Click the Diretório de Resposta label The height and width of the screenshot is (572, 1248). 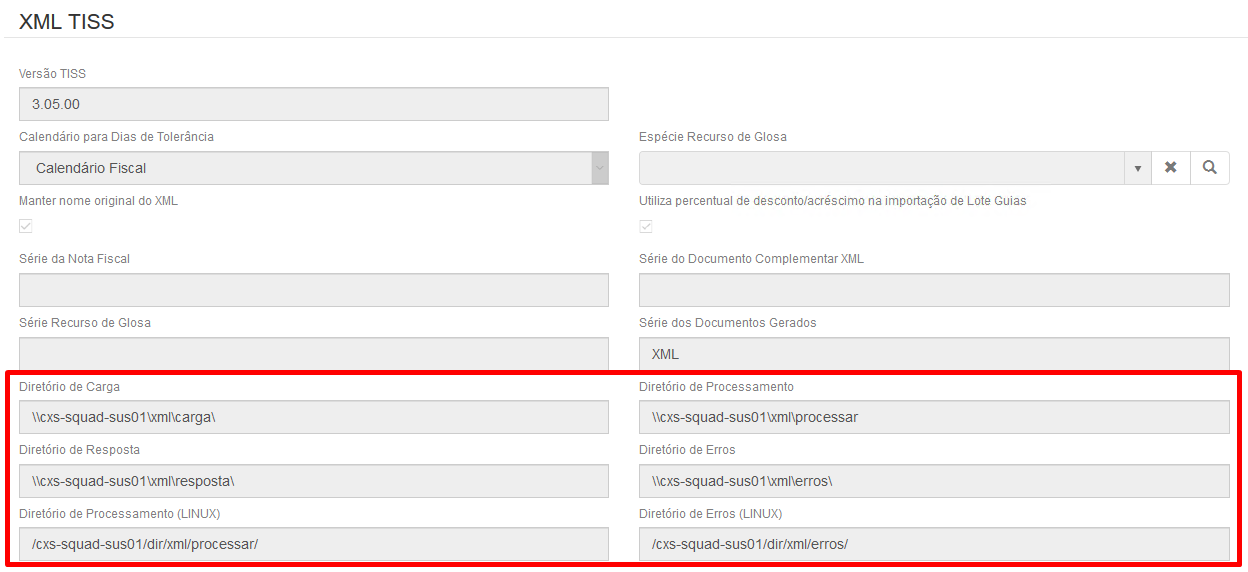[x=79, y=450]
